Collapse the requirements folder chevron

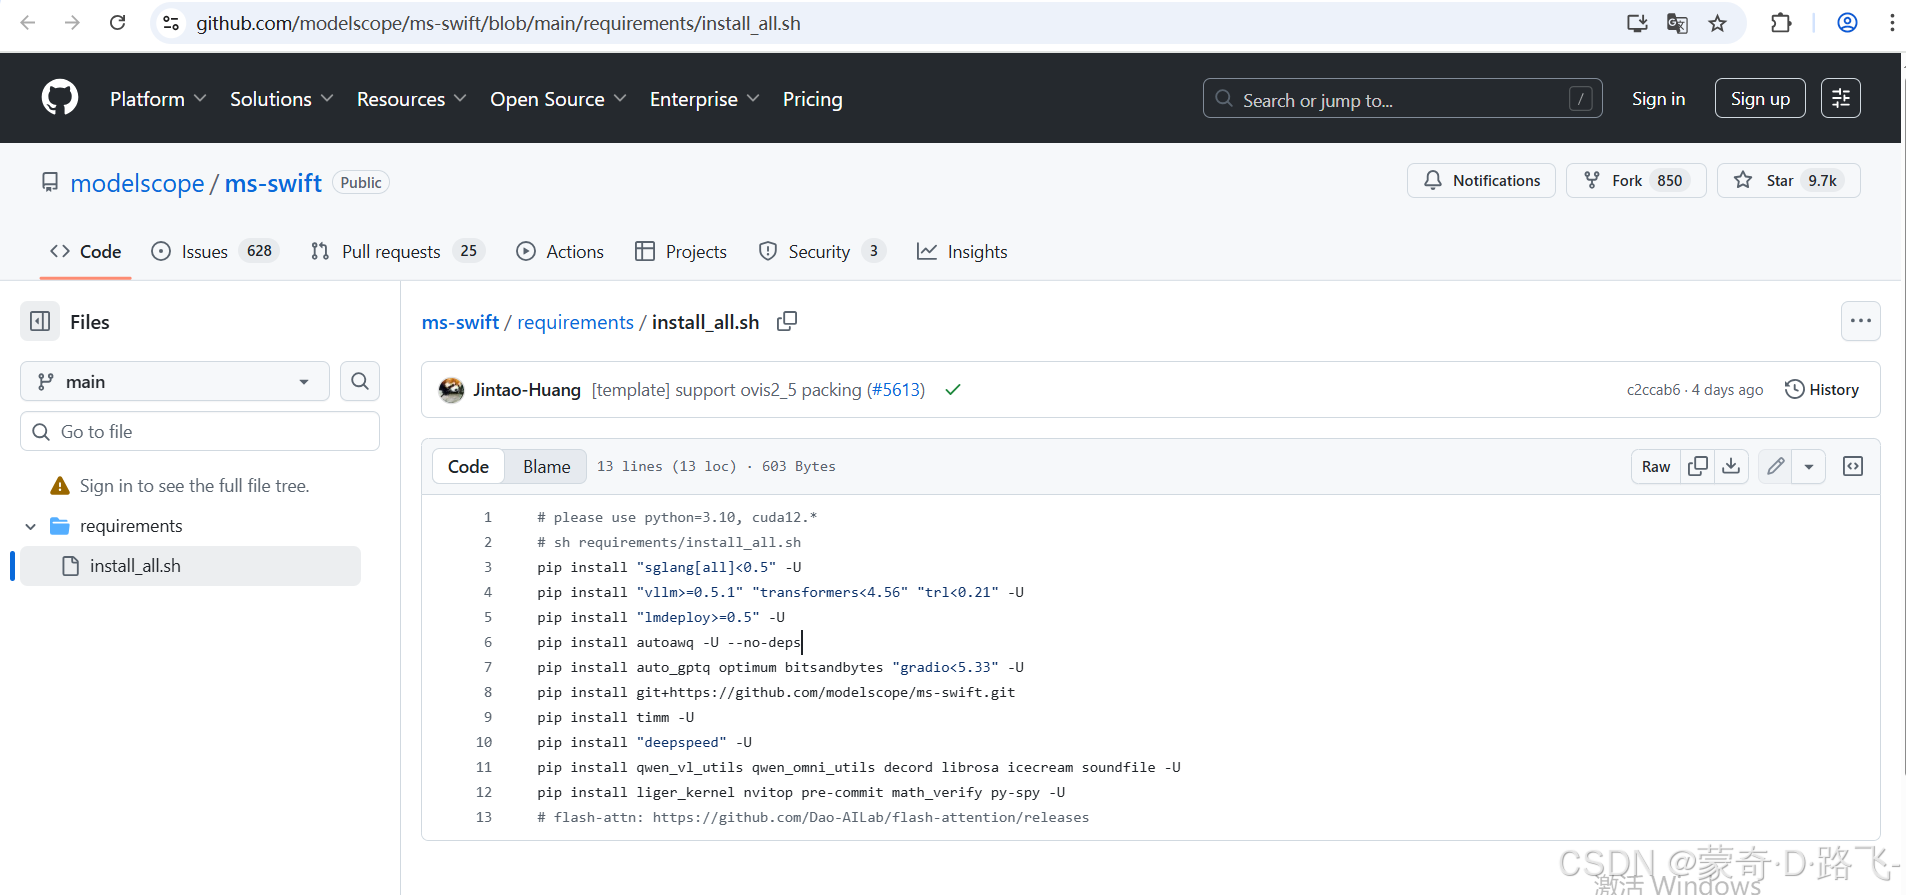pyautogui.click(x=31, y=526)
